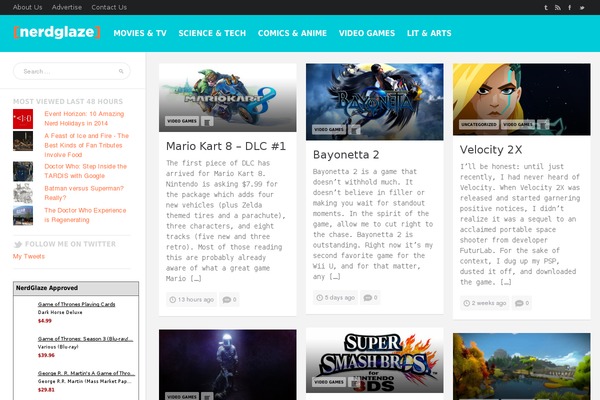Screen dimensions: 600x400
Task: Click the NerdGlaze Approved widget header
Action: pos(76,288)
